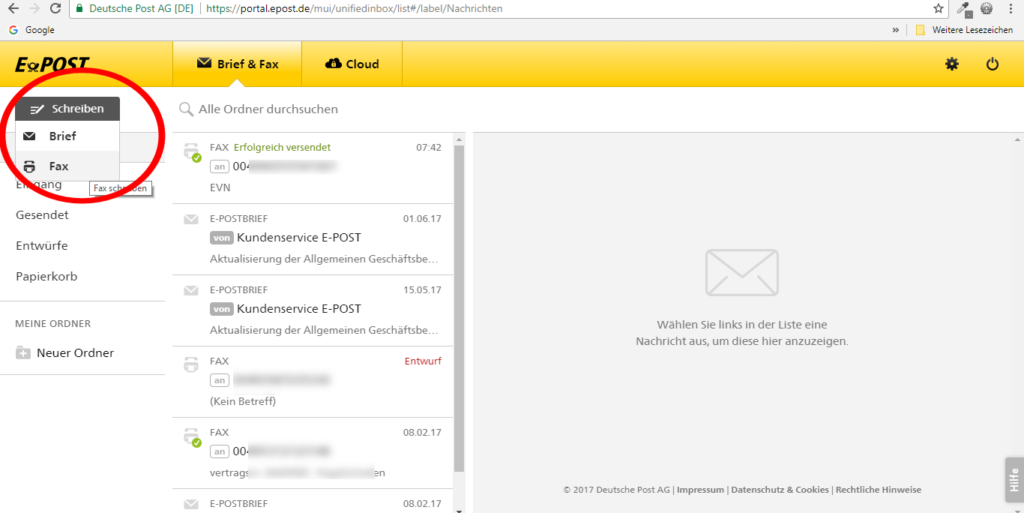The width and height of the screenshot is (1024, 513).
Task: Click the Impressum footer link
Action: [x=701, y=490]
